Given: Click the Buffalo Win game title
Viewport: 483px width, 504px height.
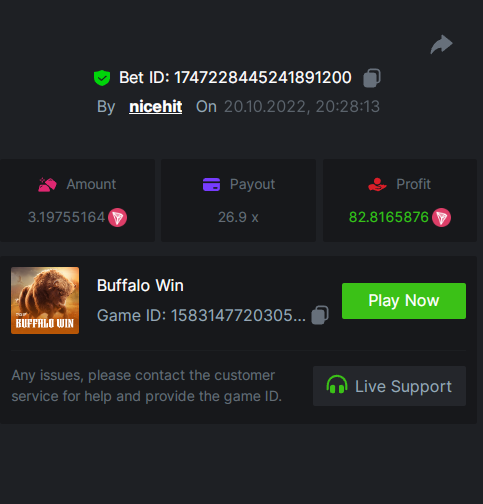Looking at the screenshot, I should pyautogui.click(x=140, y=285).
